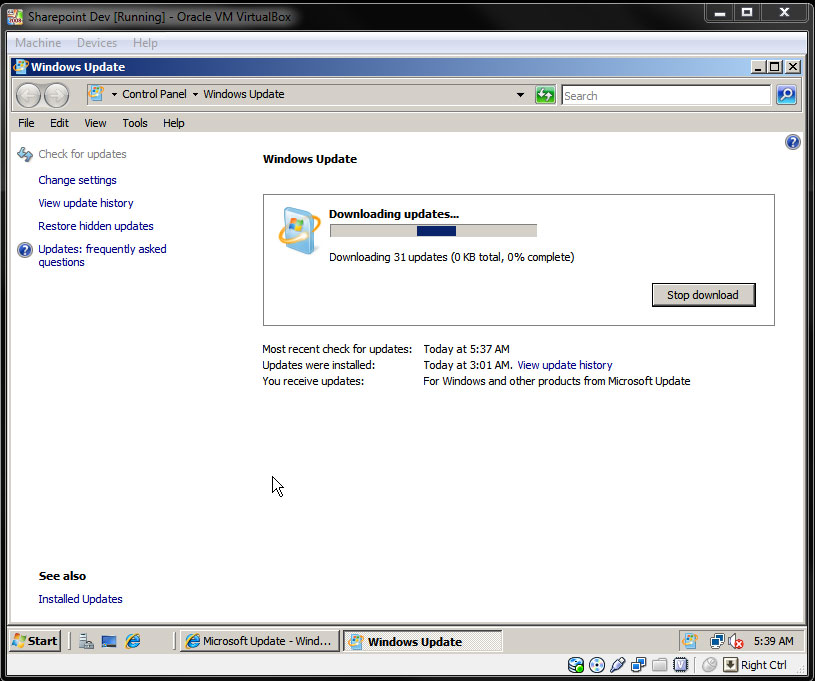Click VirtualBox USB devices status icon
This screenshot has height=681, width=815.
pyautogui.click(x=617, y=665)
